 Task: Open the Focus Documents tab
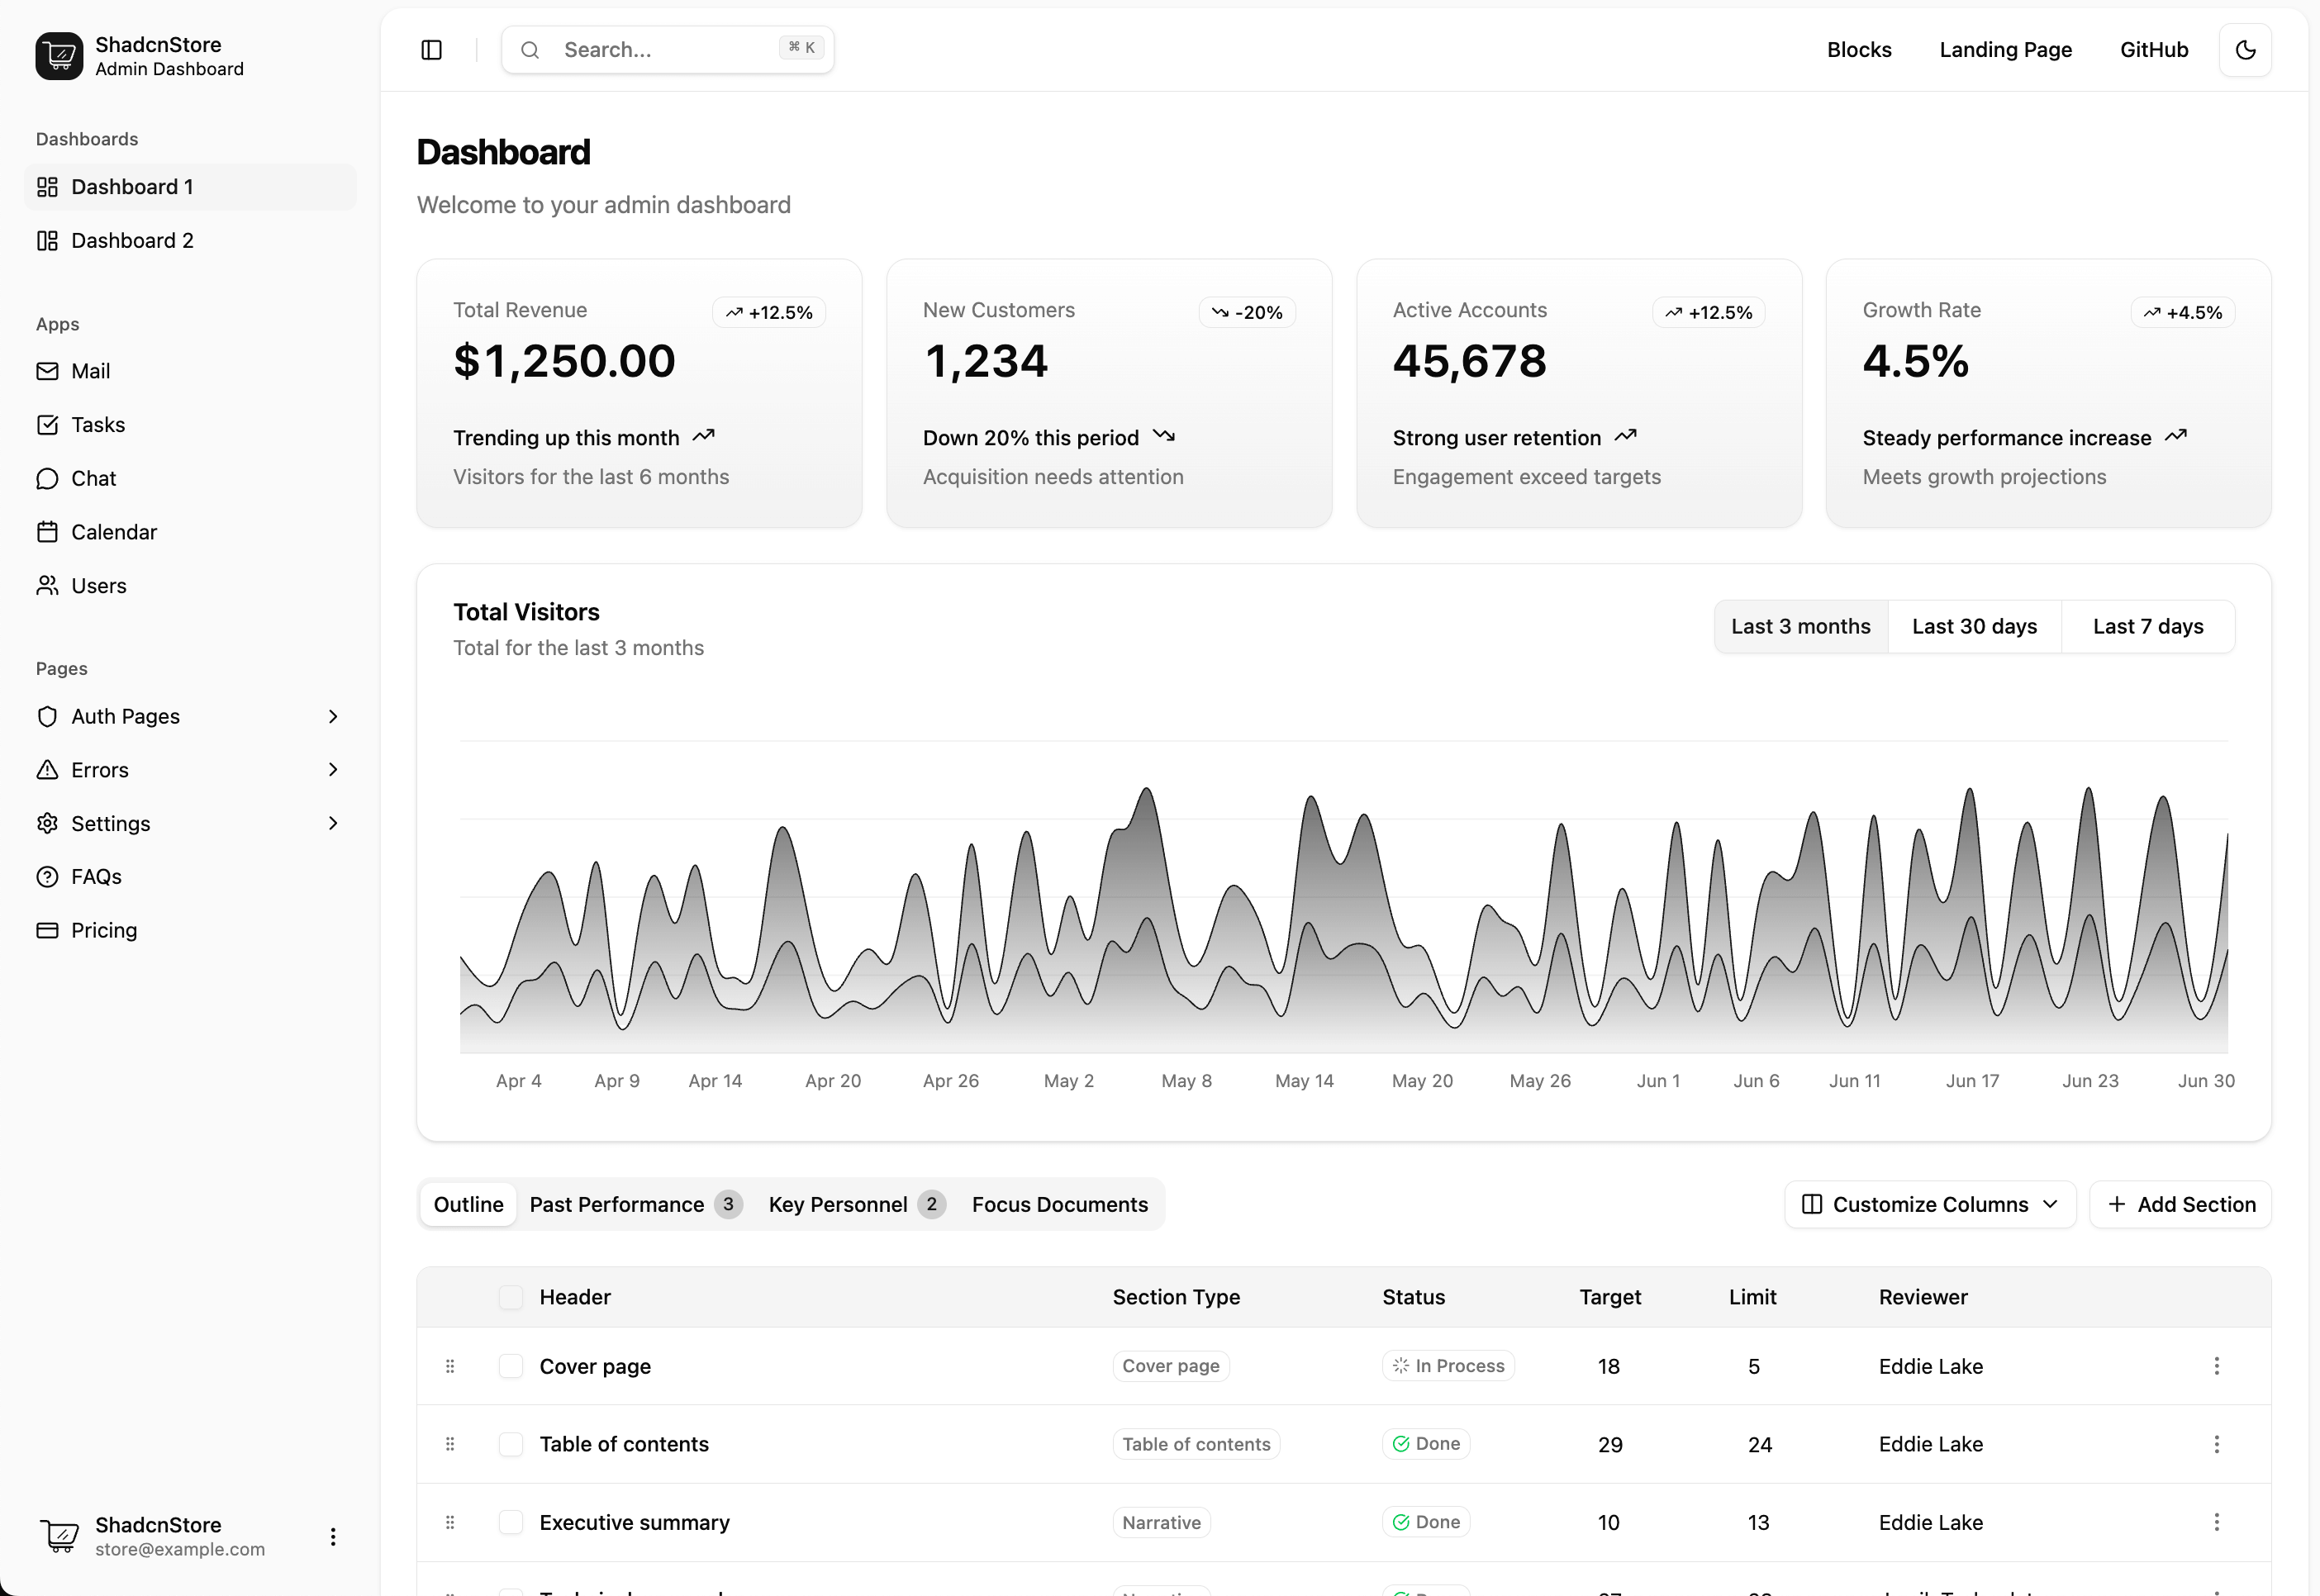1060,1204
